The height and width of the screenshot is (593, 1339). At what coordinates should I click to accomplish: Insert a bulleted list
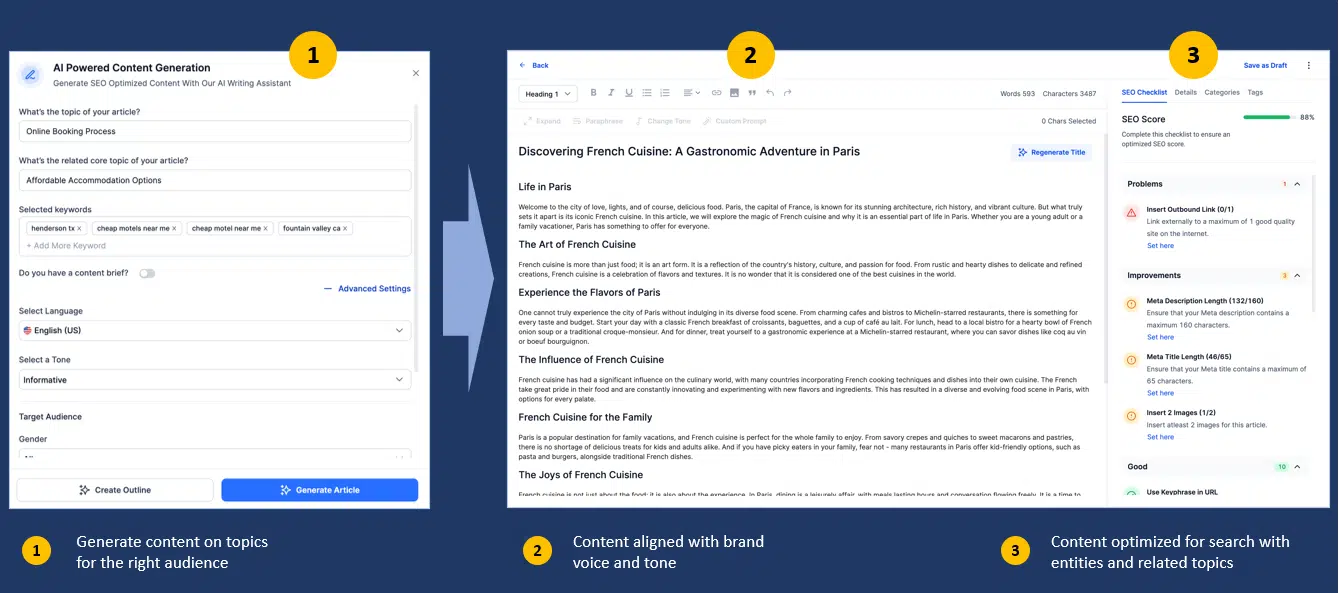coord(646,93)
